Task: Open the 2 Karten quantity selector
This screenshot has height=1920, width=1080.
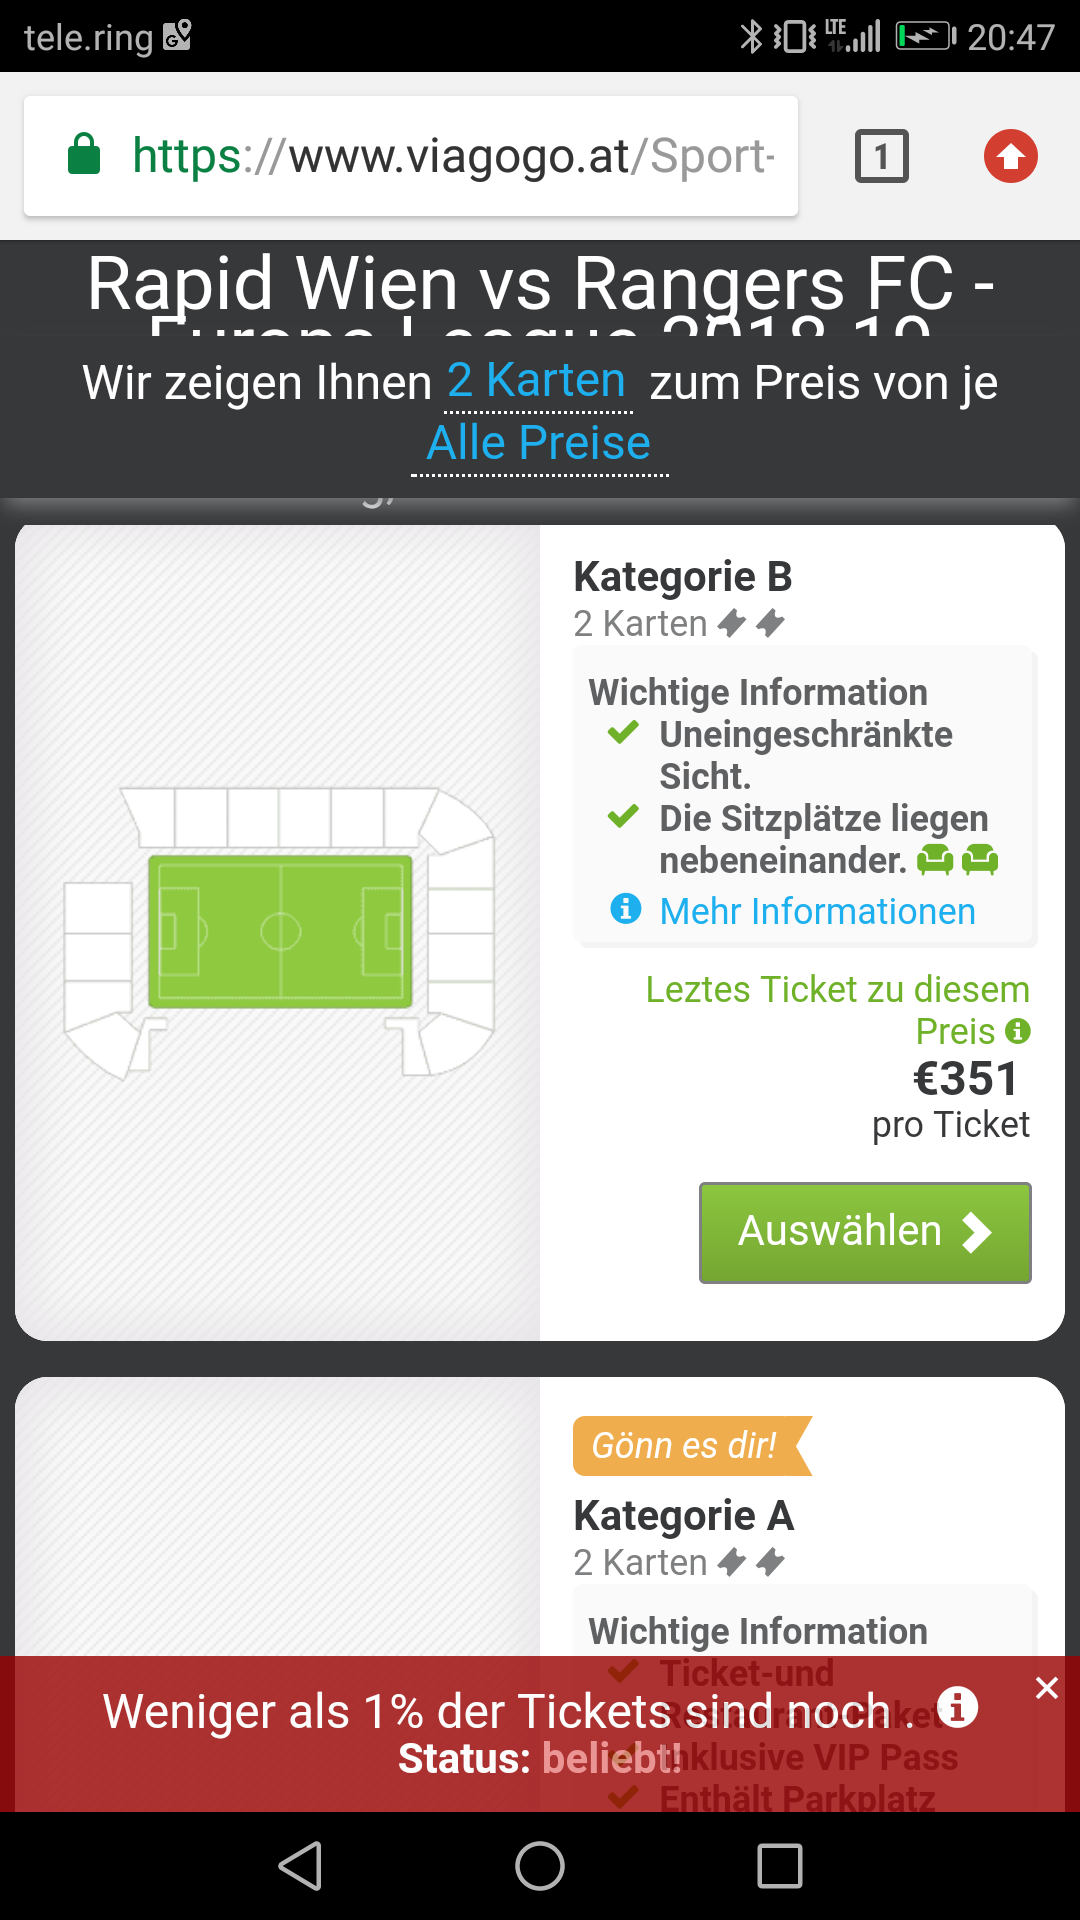Action: click(537, 382)
